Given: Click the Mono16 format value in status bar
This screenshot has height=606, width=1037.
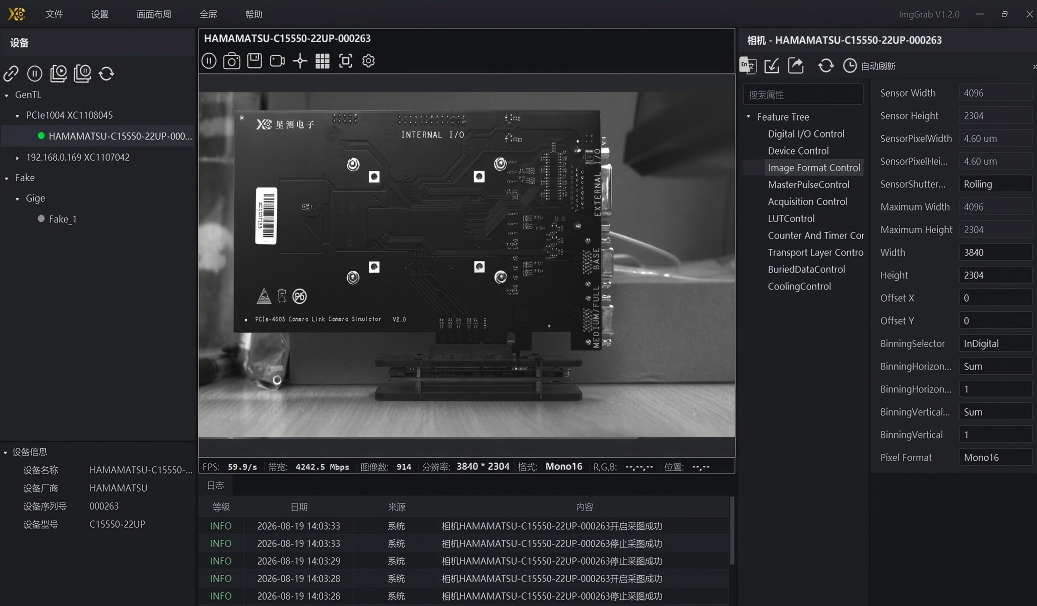Looking at the screenshot, I should pos(563,466).
